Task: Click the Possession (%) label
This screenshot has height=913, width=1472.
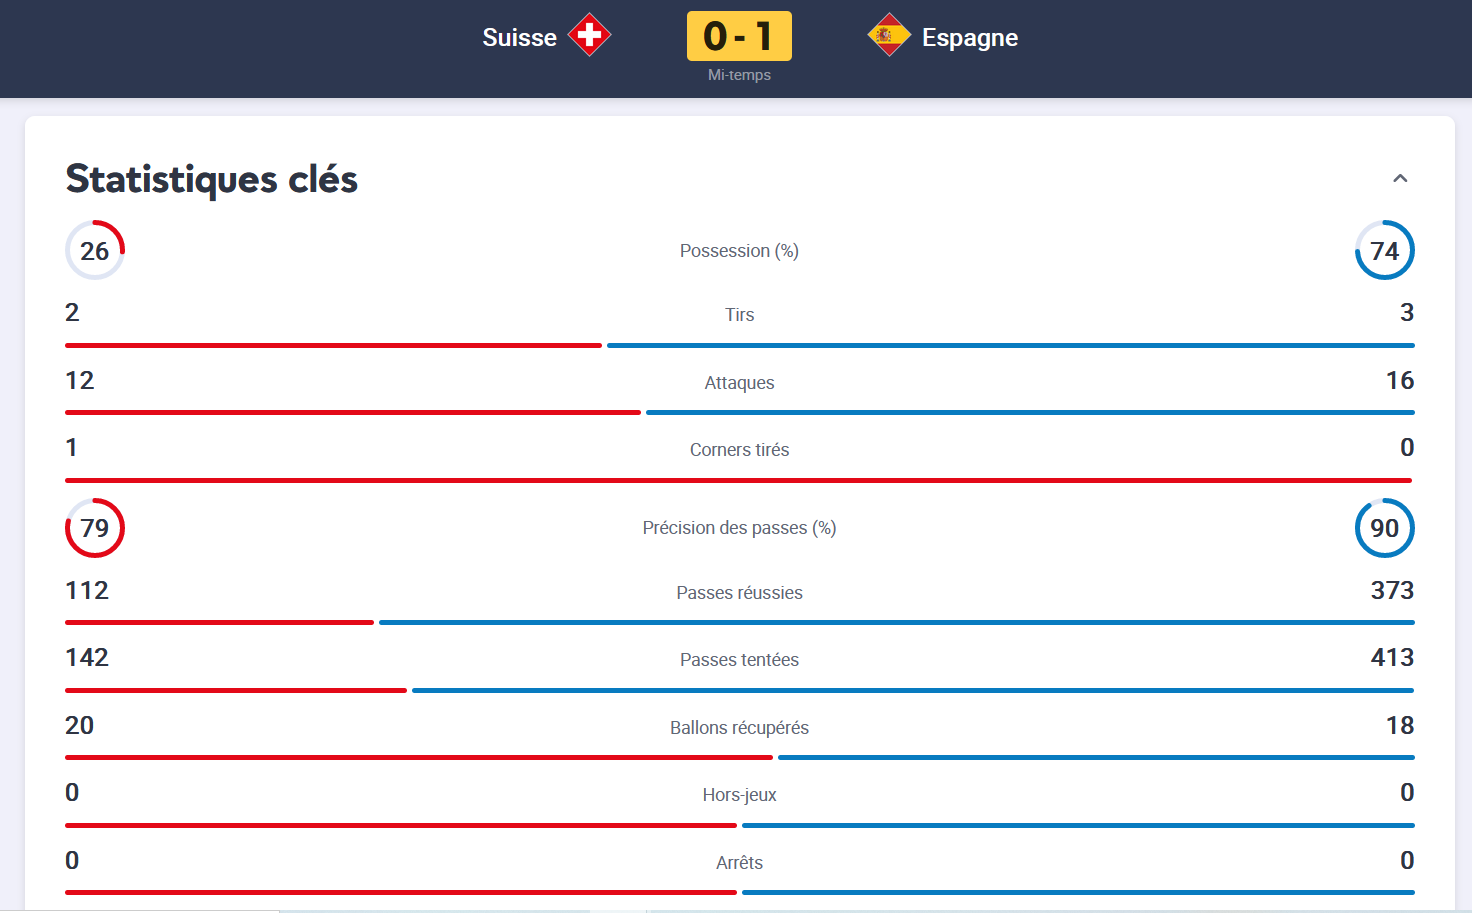Action: (739, 251)
